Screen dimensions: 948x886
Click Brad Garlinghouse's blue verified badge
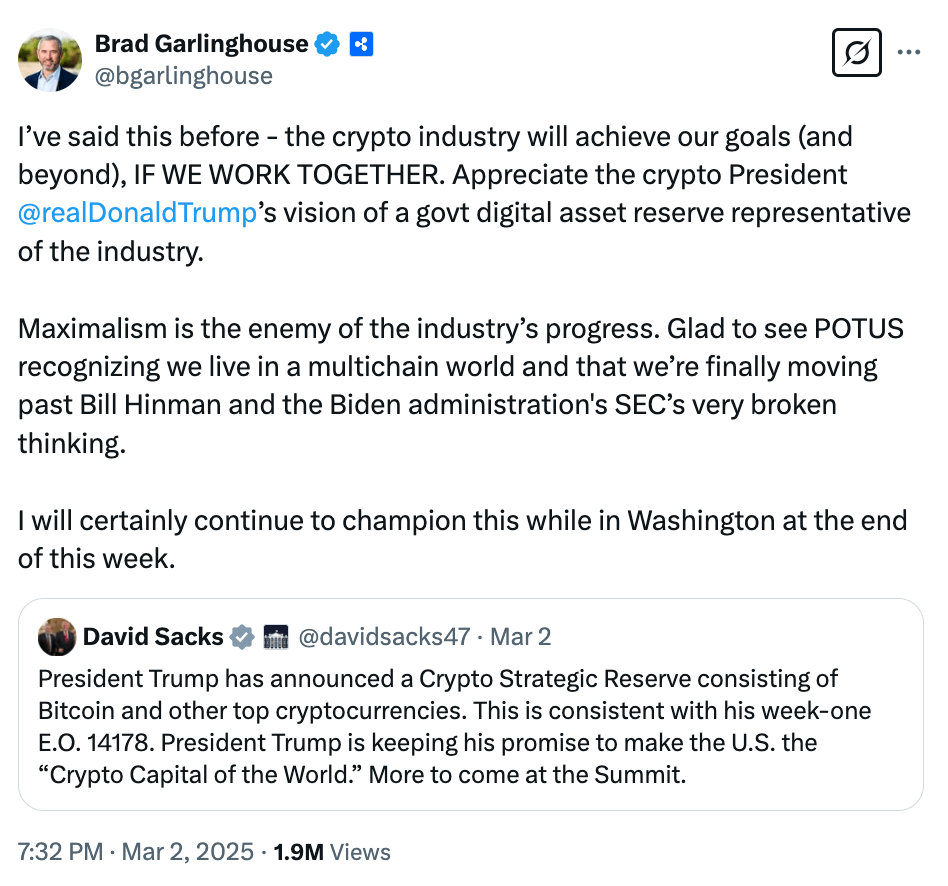328,44
